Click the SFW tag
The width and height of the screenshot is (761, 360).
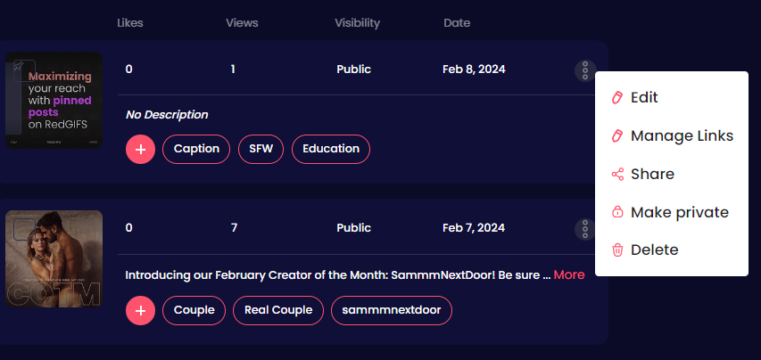pyautogui.click(x=261, y=149)
